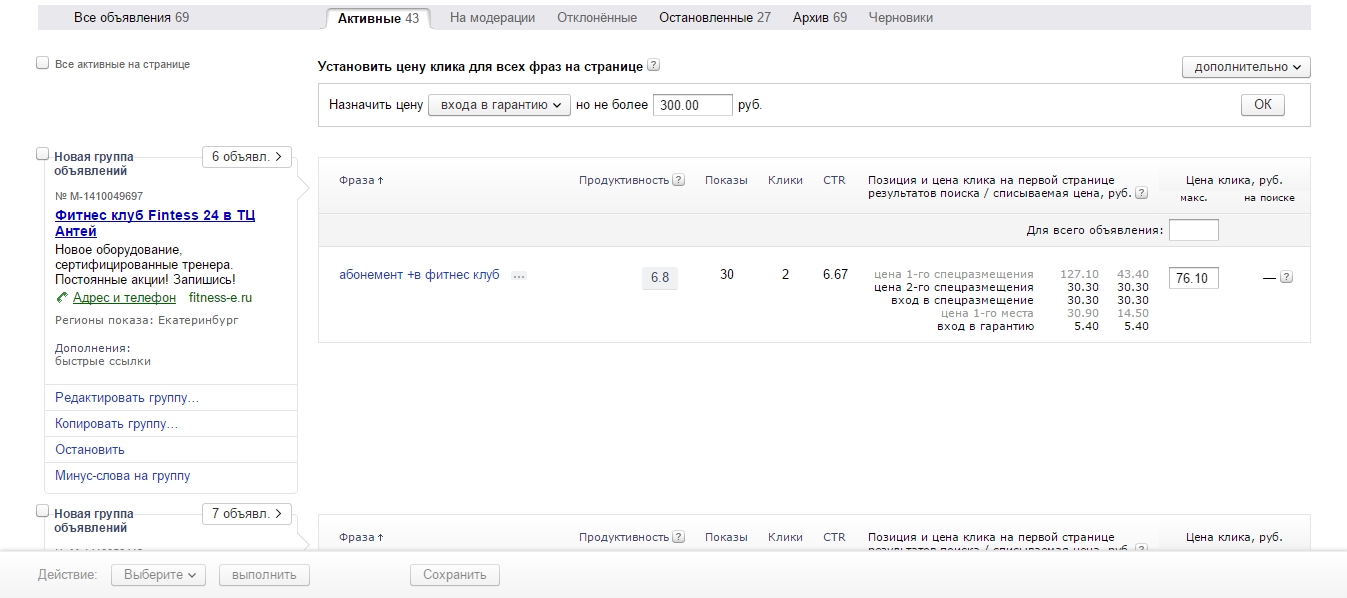Select the Активные 43 tab
Image resolution: width=1347 pixels, height=598 pixels.
coord(378,18)
